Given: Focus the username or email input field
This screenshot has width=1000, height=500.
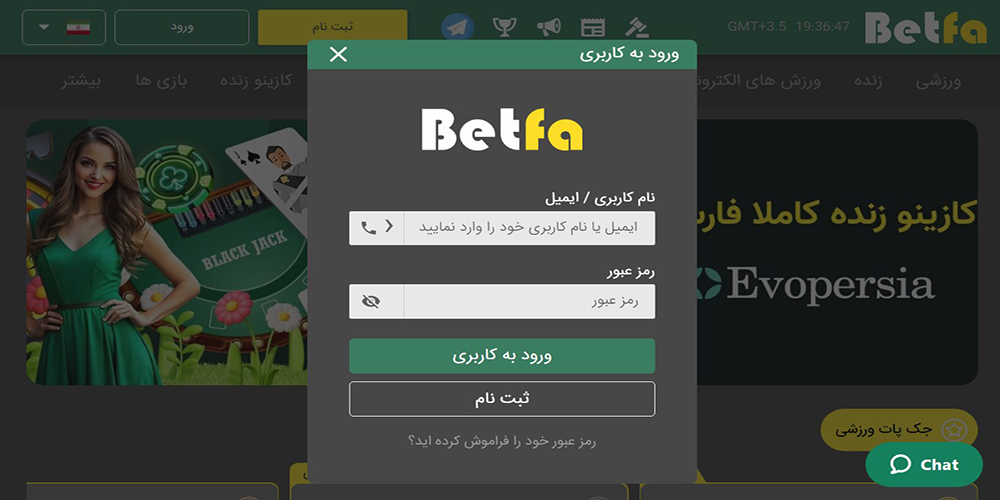Looking at the screenshot, I should (529, 228).
